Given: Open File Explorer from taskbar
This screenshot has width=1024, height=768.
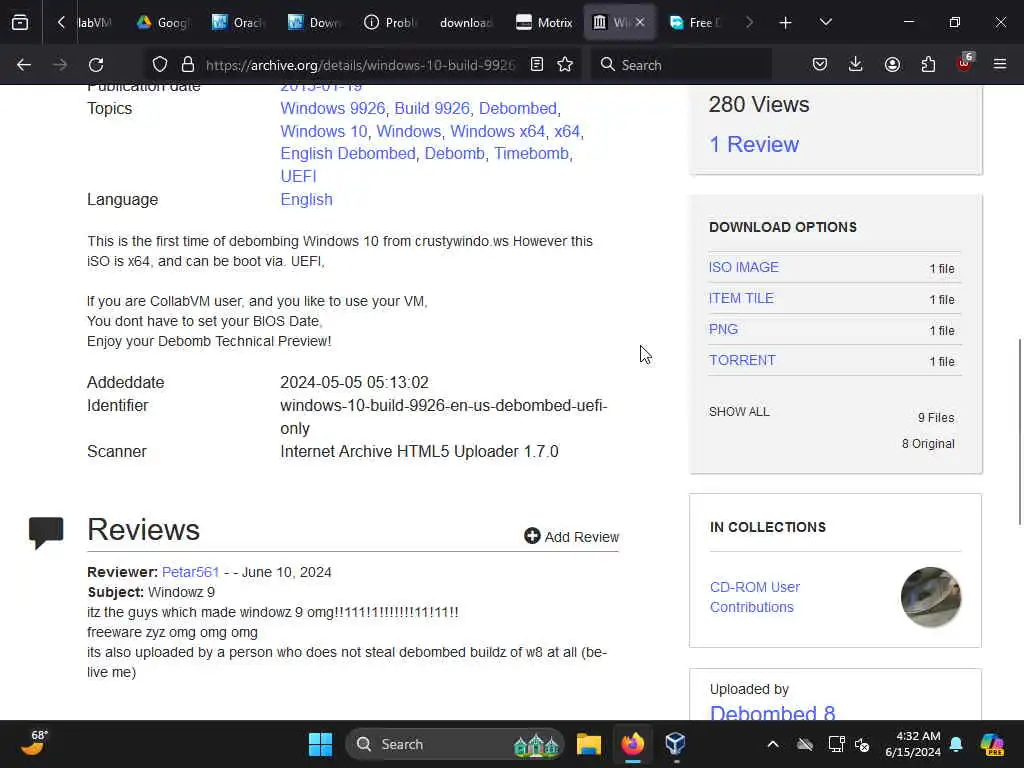Looking at the screenshot, I should pyautogui.click(x=588, y=744).
